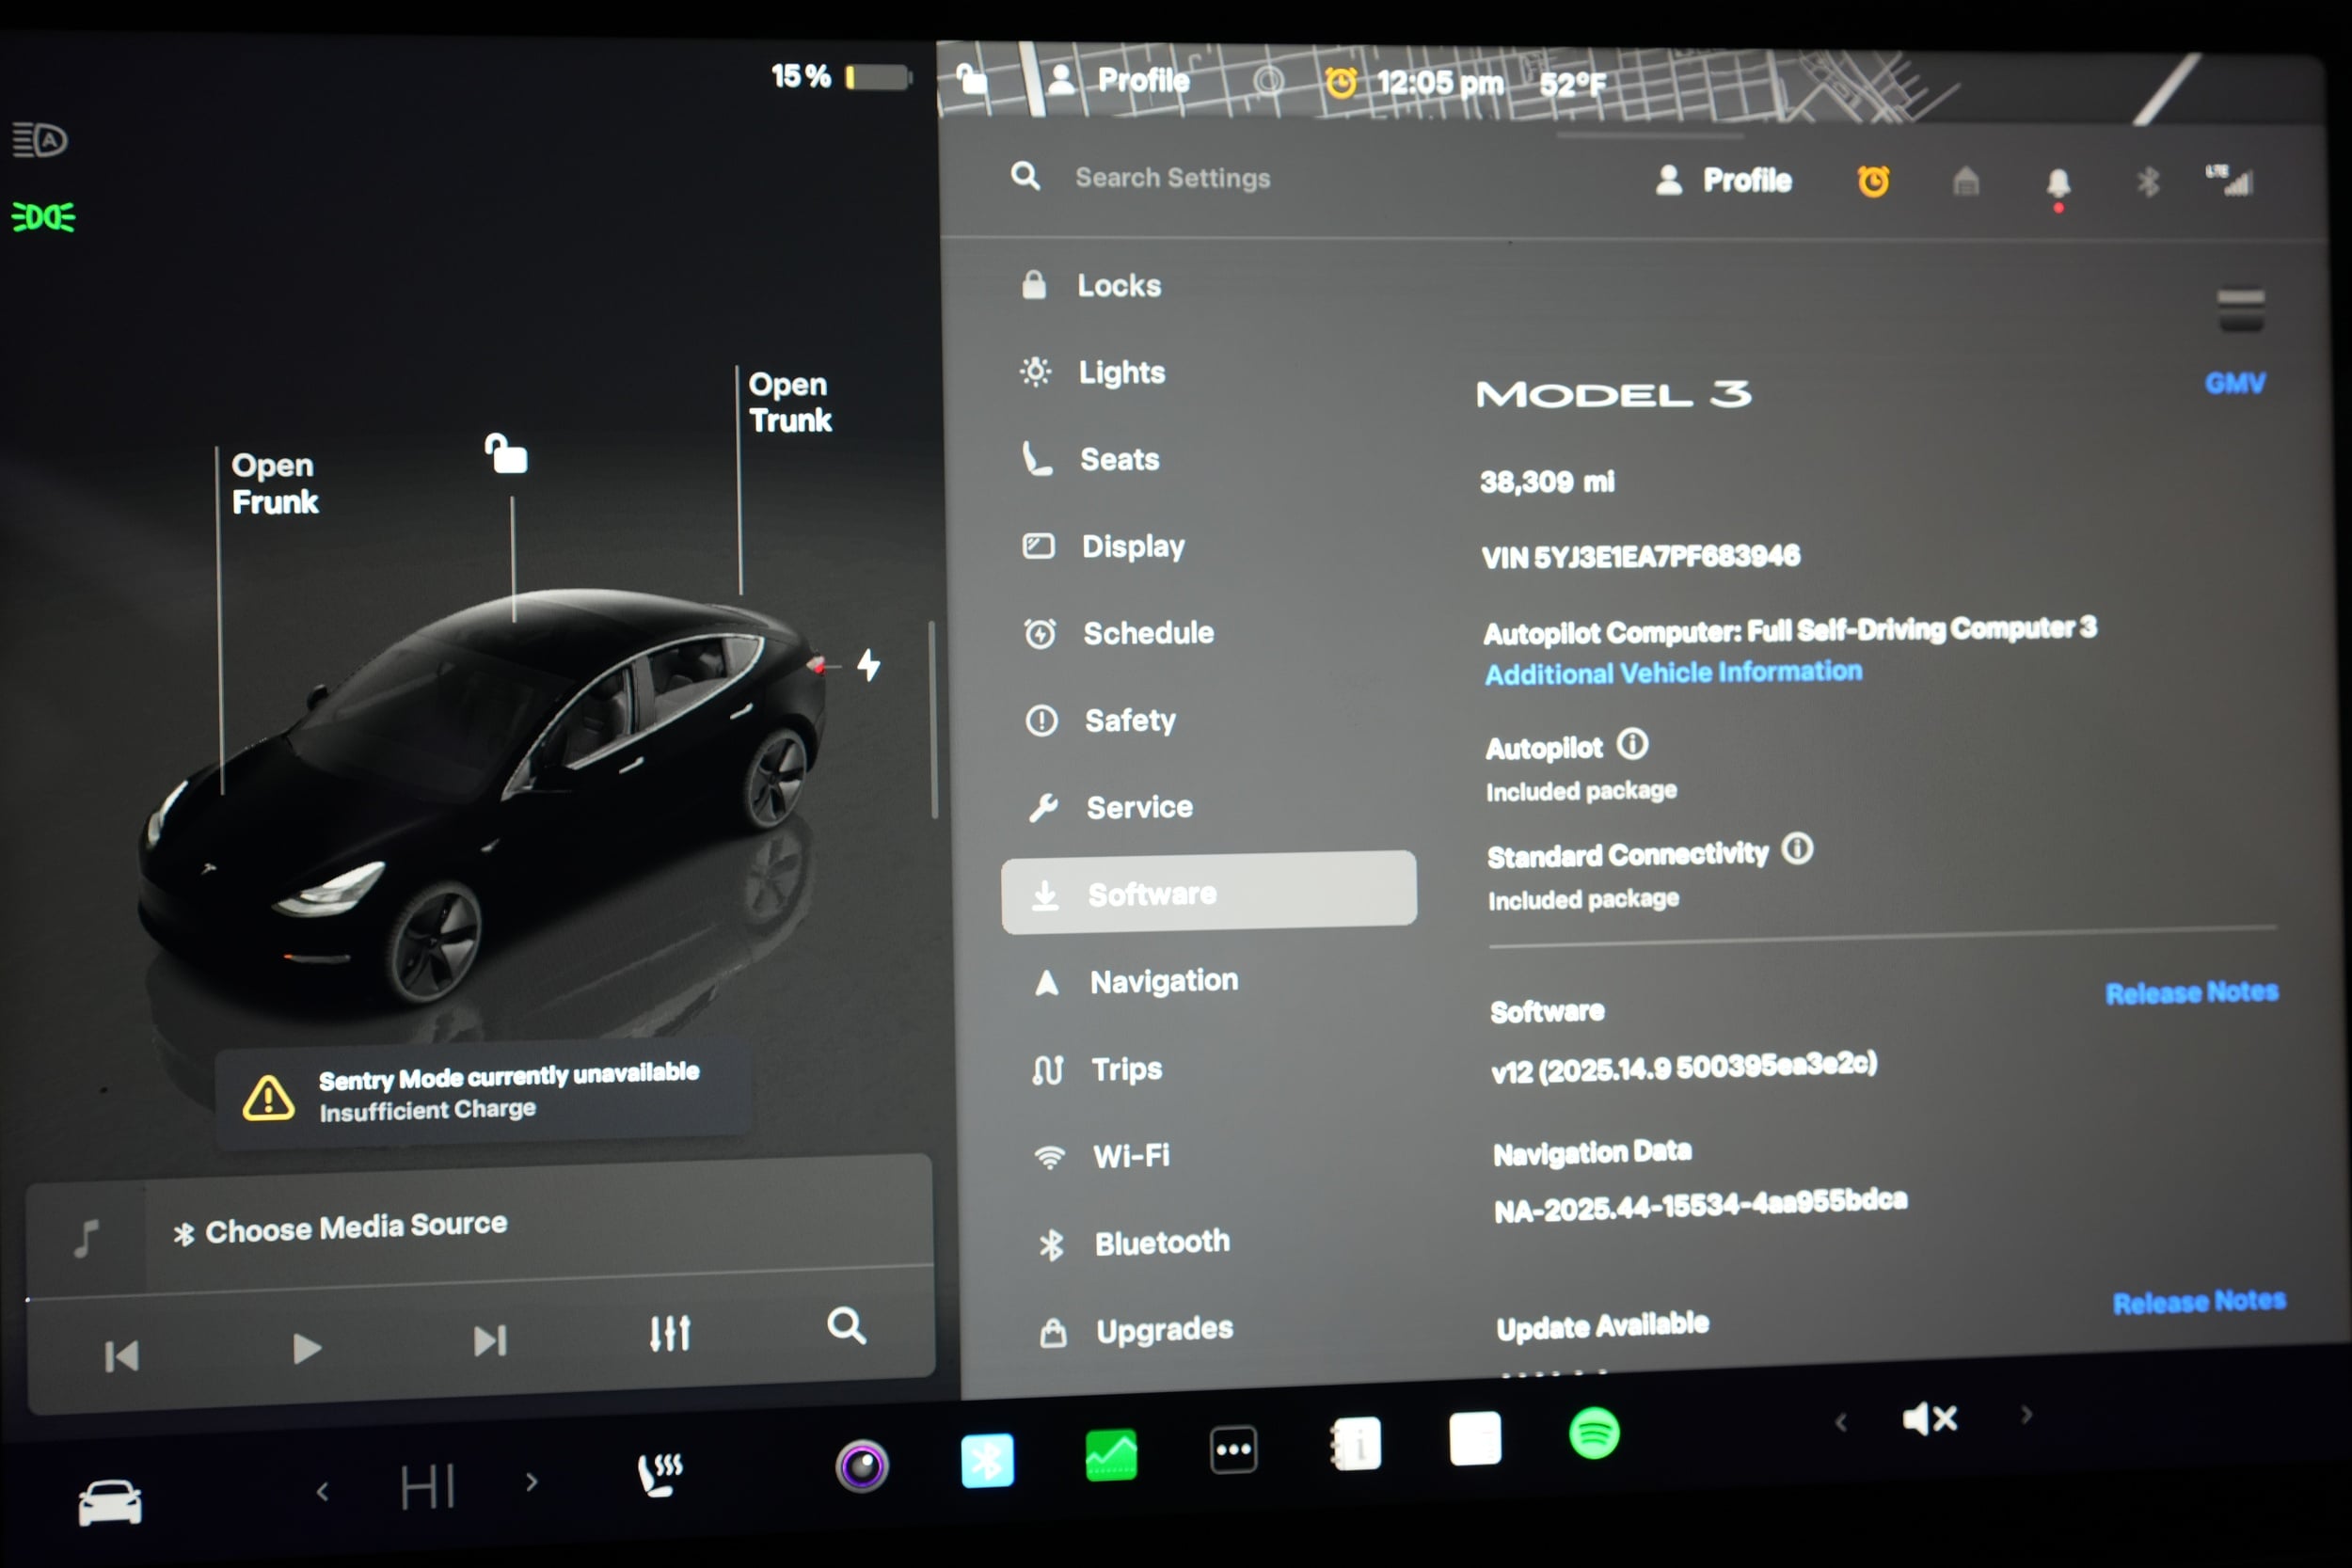The image size is (2352, 1568).
Task: Tap the orange alarm clock status icon
Action: [x=1874, y=180]
